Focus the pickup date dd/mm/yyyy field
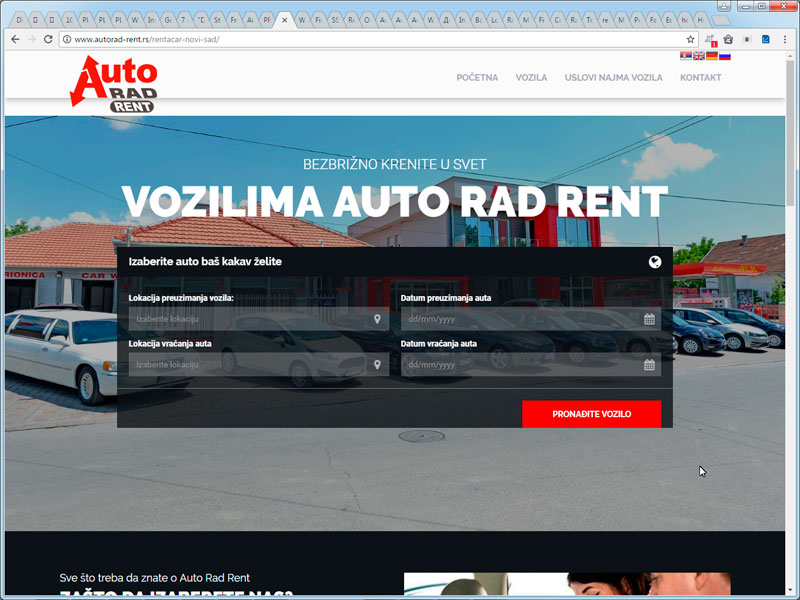Viewport: 800px width, 600px height. pos(531,319)
